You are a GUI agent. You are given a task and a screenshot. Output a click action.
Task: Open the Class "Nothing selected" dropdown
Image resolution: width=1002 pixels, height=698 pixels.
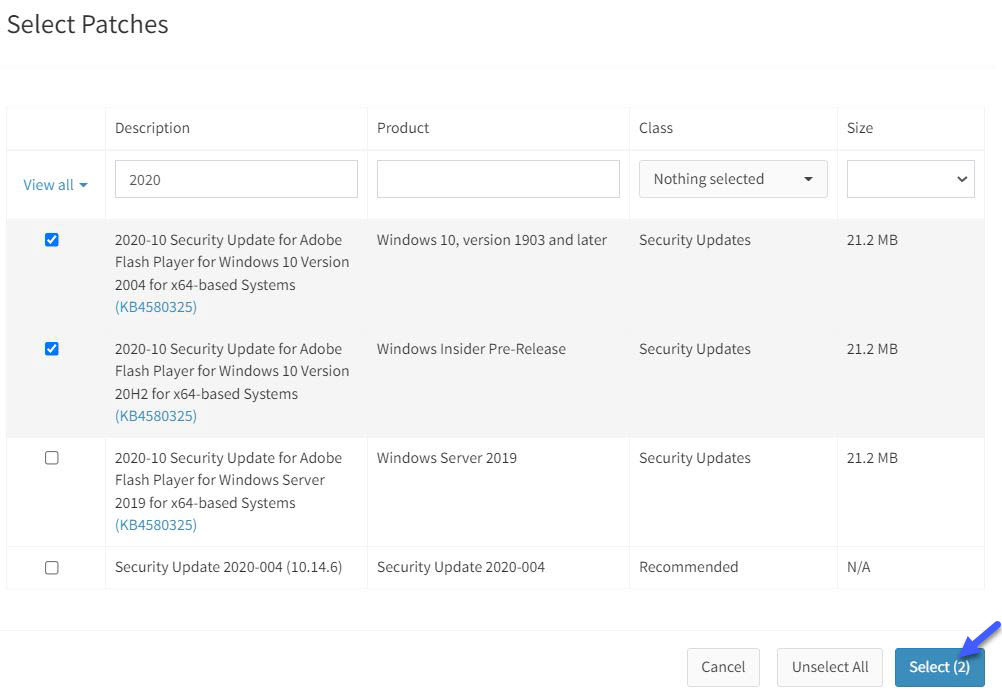coord(733,179)
